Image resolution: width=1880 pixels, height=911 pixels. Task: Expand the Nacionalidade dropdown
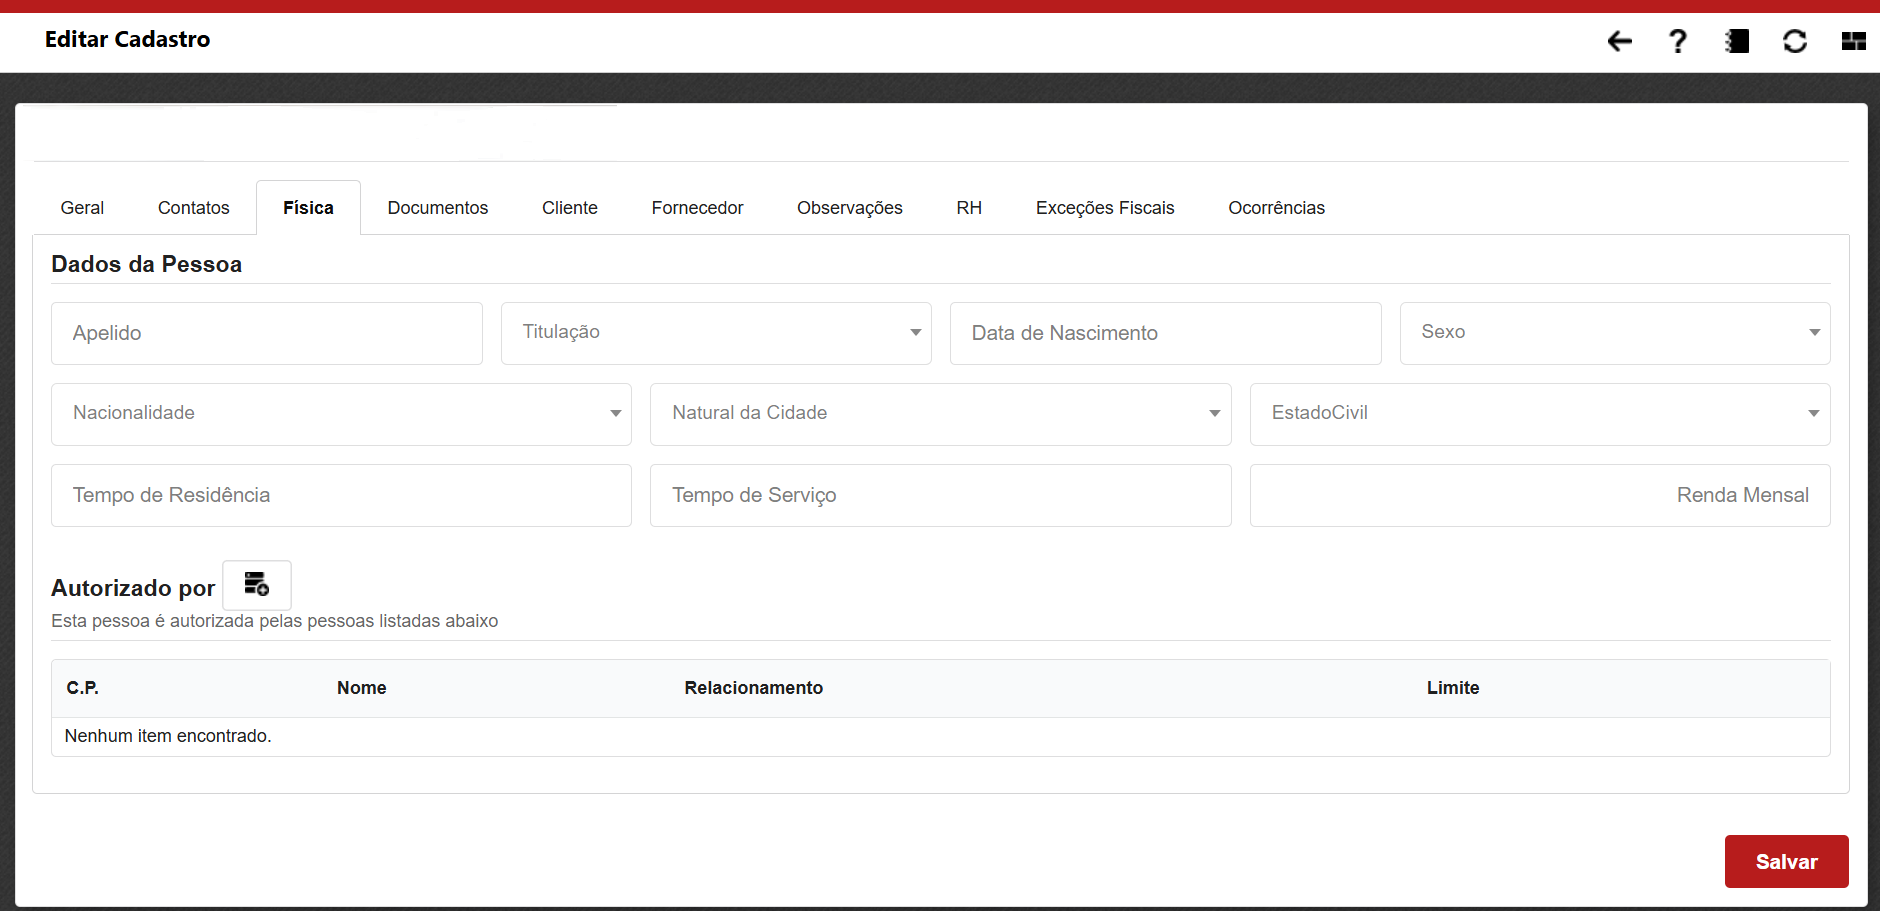tap(341, 414)
